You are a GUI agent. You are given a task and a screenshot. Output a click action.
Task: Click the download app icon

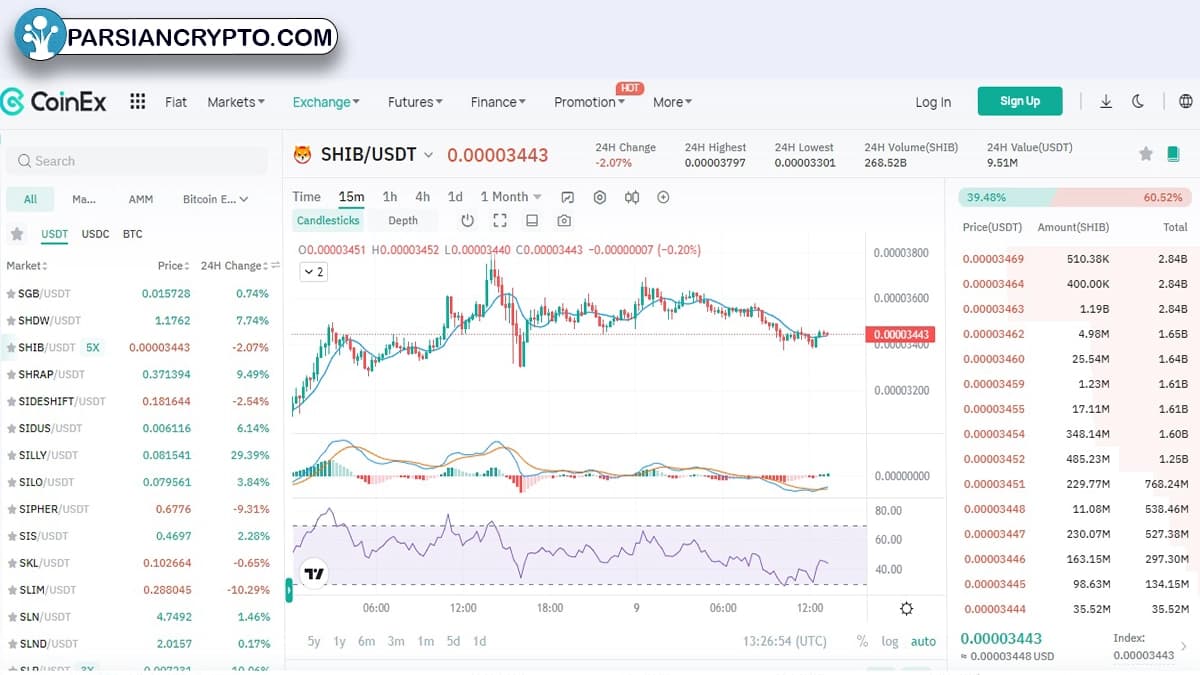pyautogui.click(x=1106, y=102)
